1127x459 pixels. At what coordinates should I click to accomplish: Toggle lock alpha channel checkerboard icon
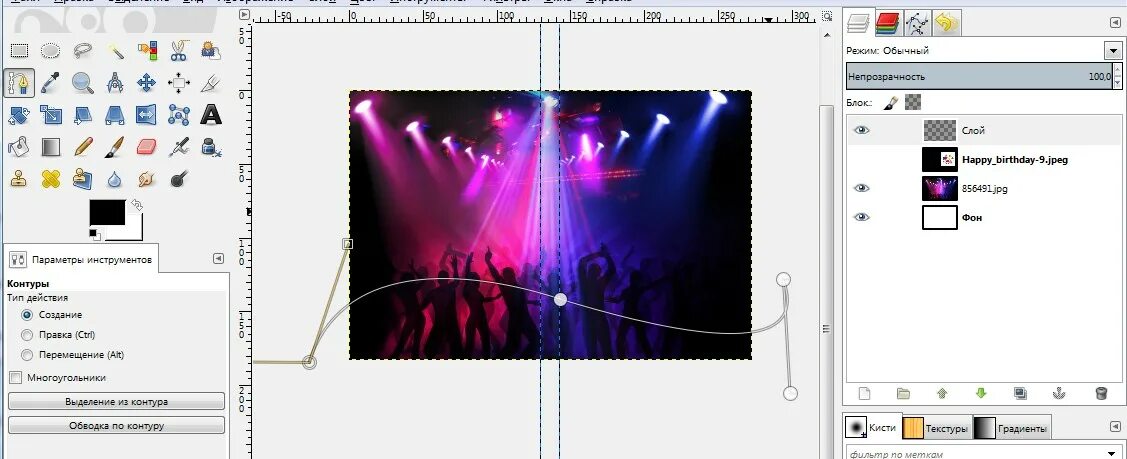point(913,103)
